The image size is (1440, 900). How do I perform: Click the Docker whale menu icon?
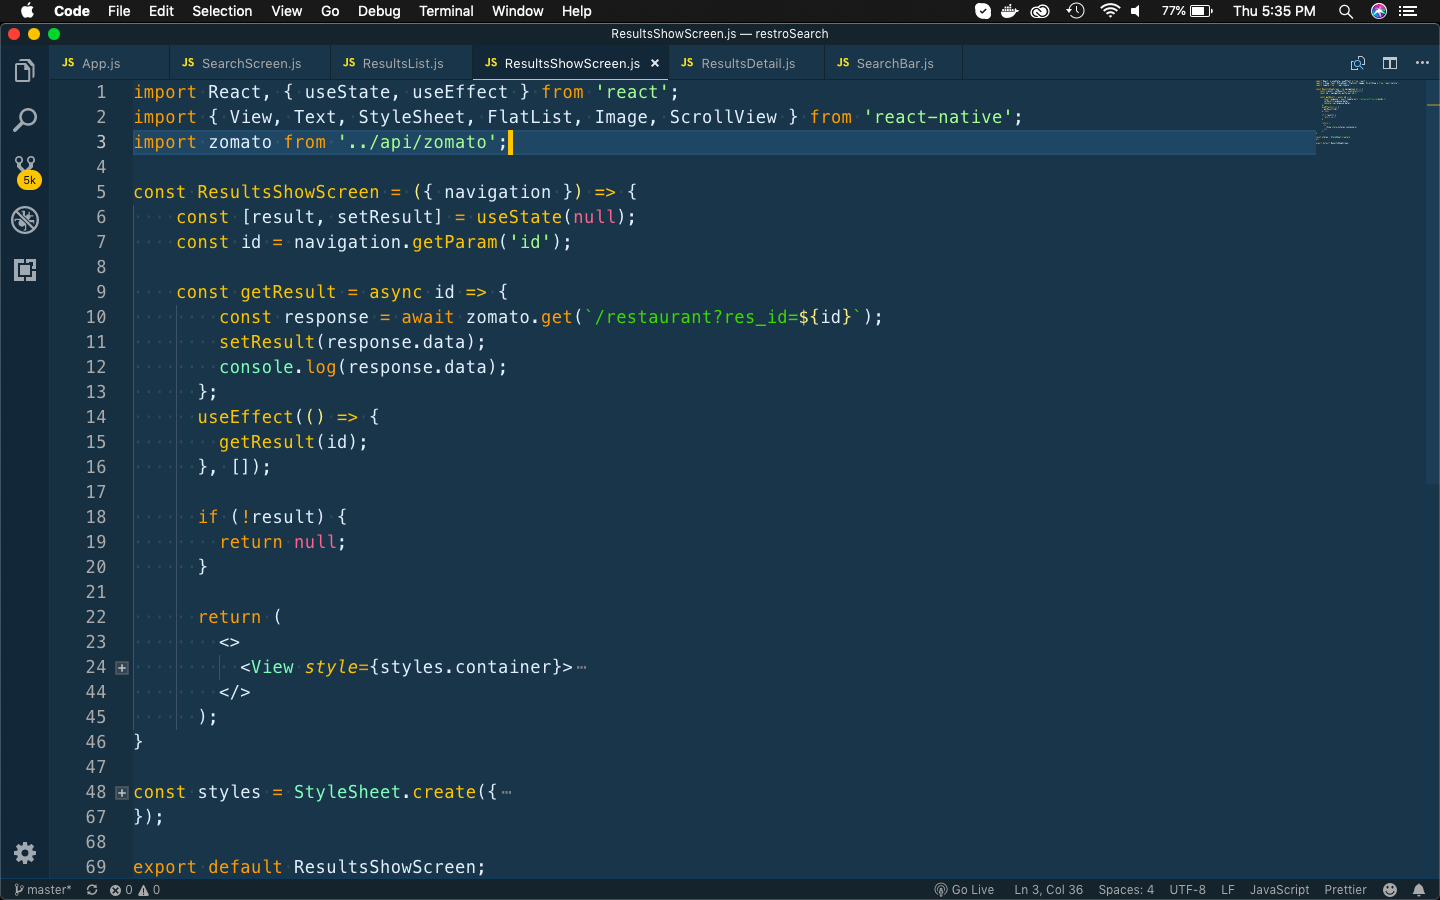pyautogui.click(x=1010, y=11)
